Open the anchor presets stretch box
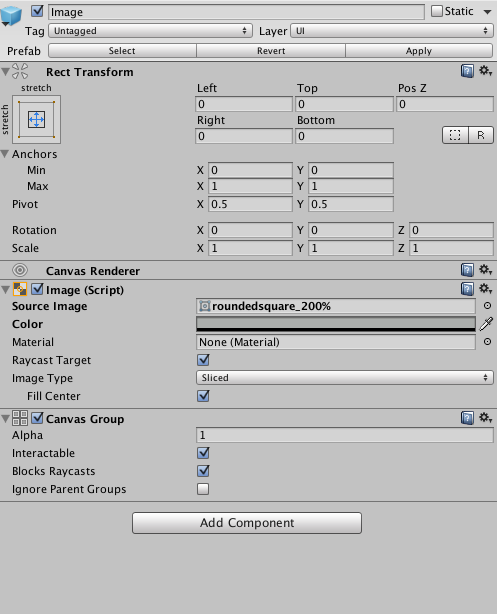Image resolution: width=497 pixels, height=614 pixels. 36,119
